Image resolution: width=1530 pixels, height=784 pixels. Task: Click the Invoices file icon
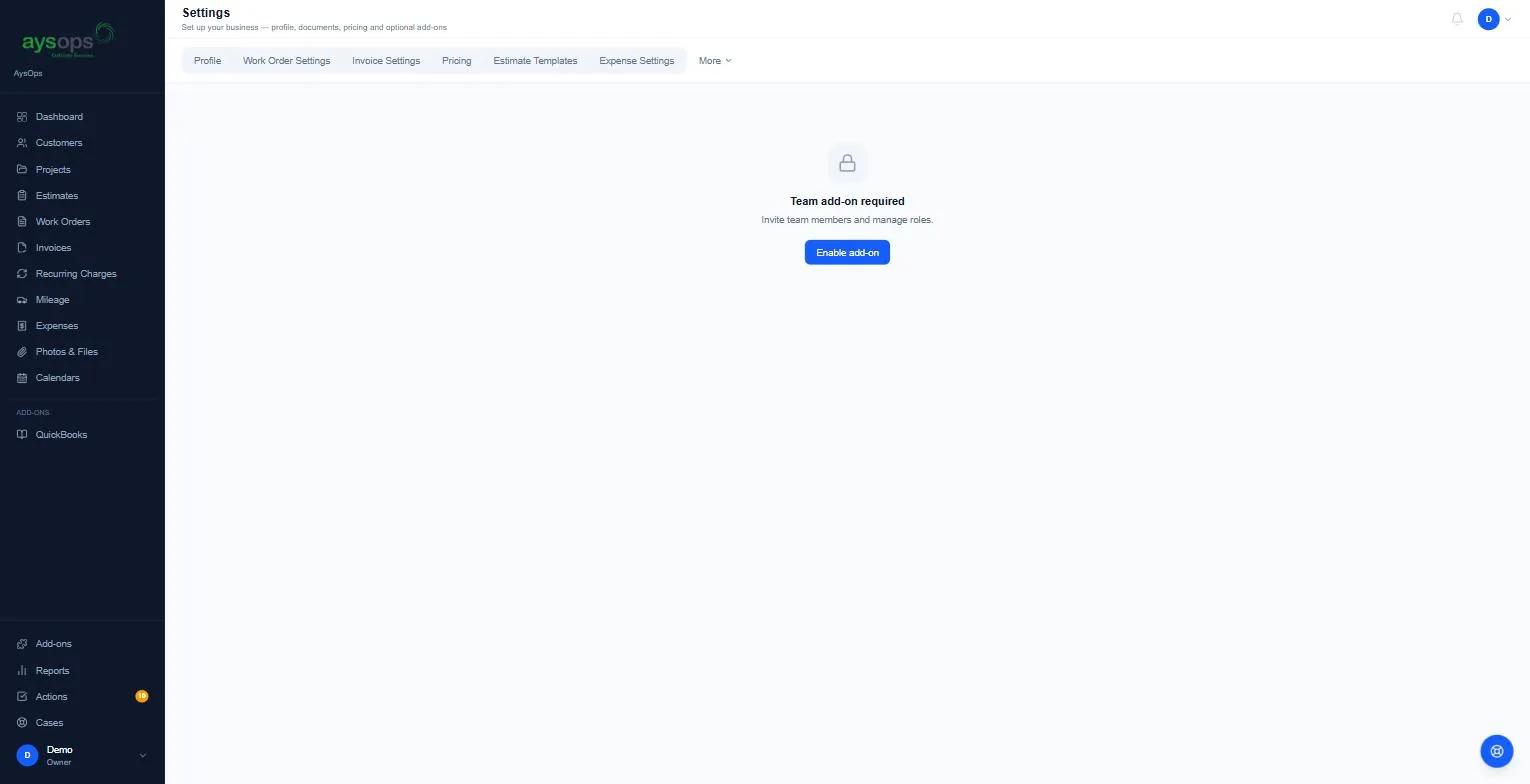[x=22, y=248]
